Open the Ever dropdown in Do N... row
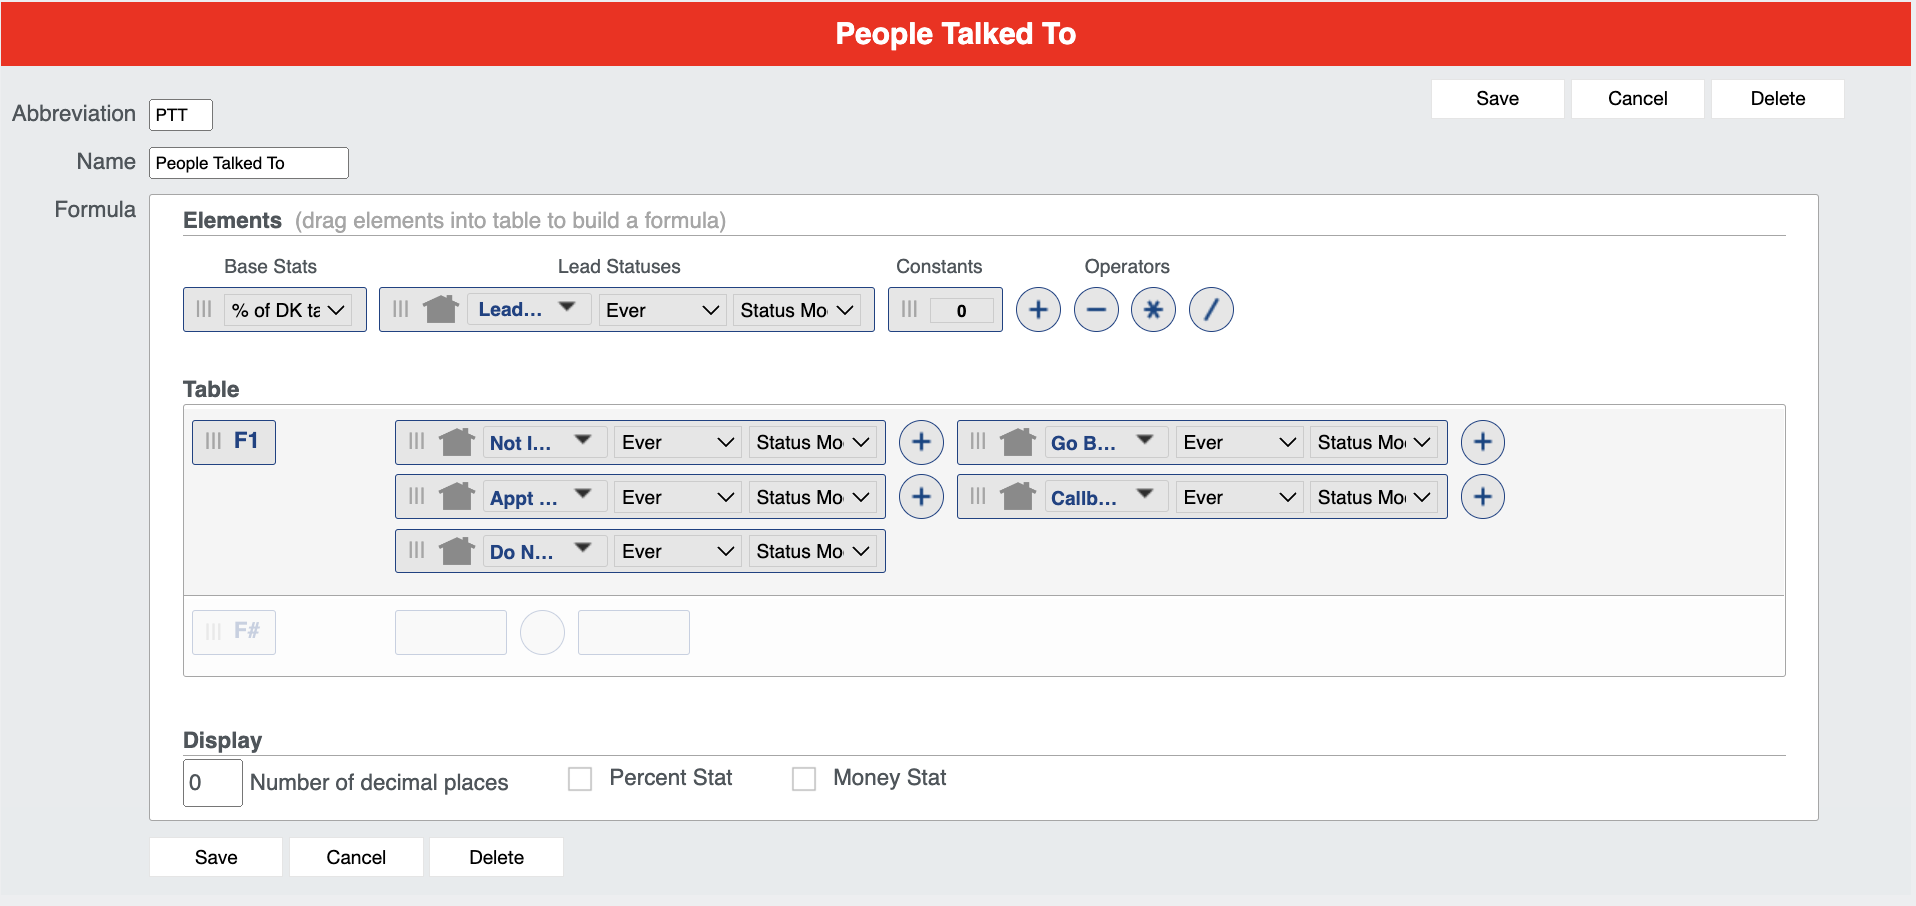1916x906 pixels. (x=678, y=551)
